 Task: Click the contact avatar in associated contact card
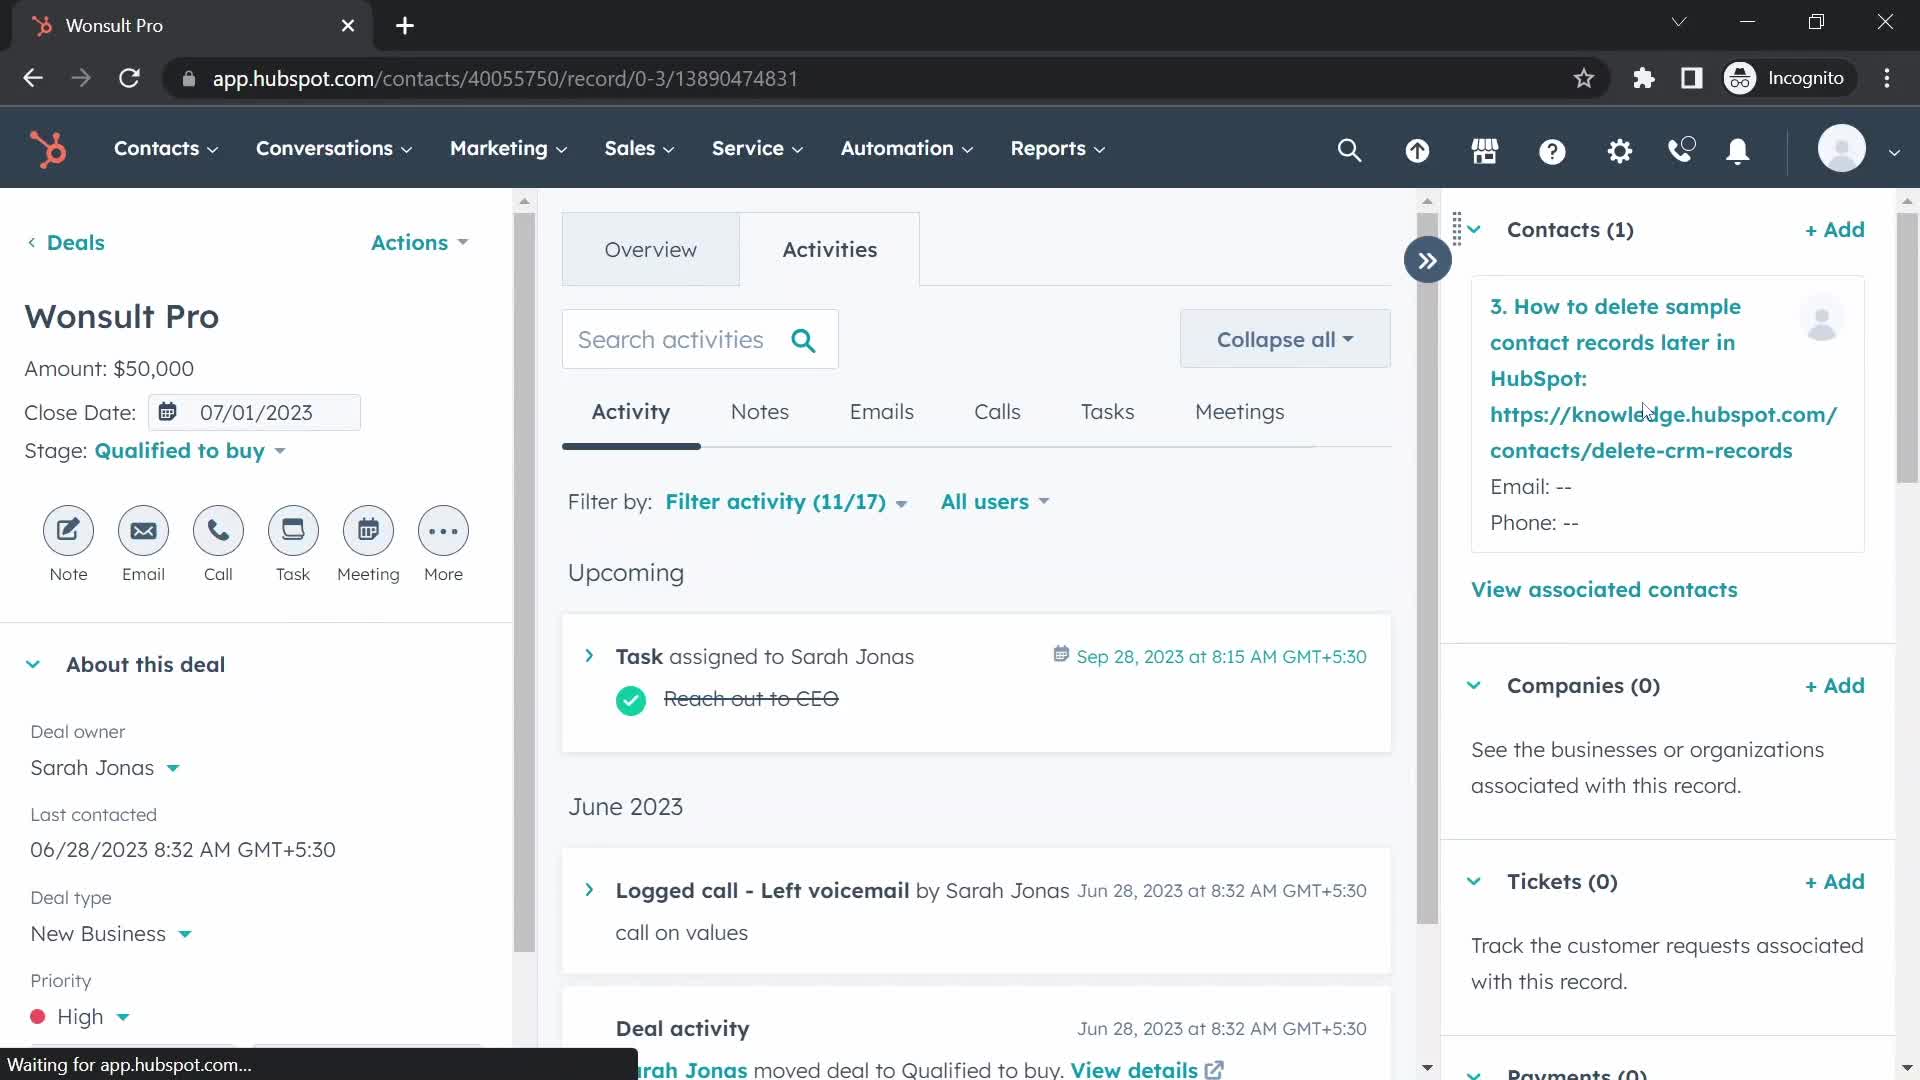click(1822, 320)
